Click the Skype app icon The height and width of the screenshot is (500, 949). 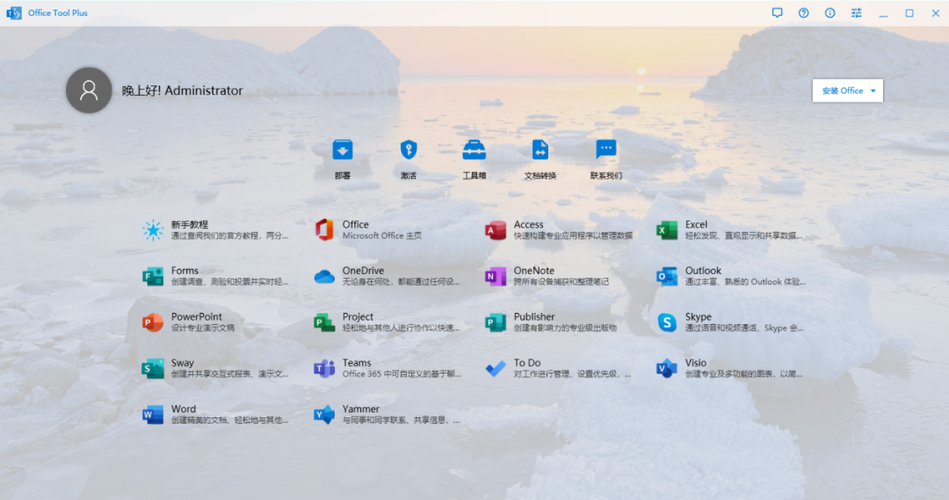[666, 322]
